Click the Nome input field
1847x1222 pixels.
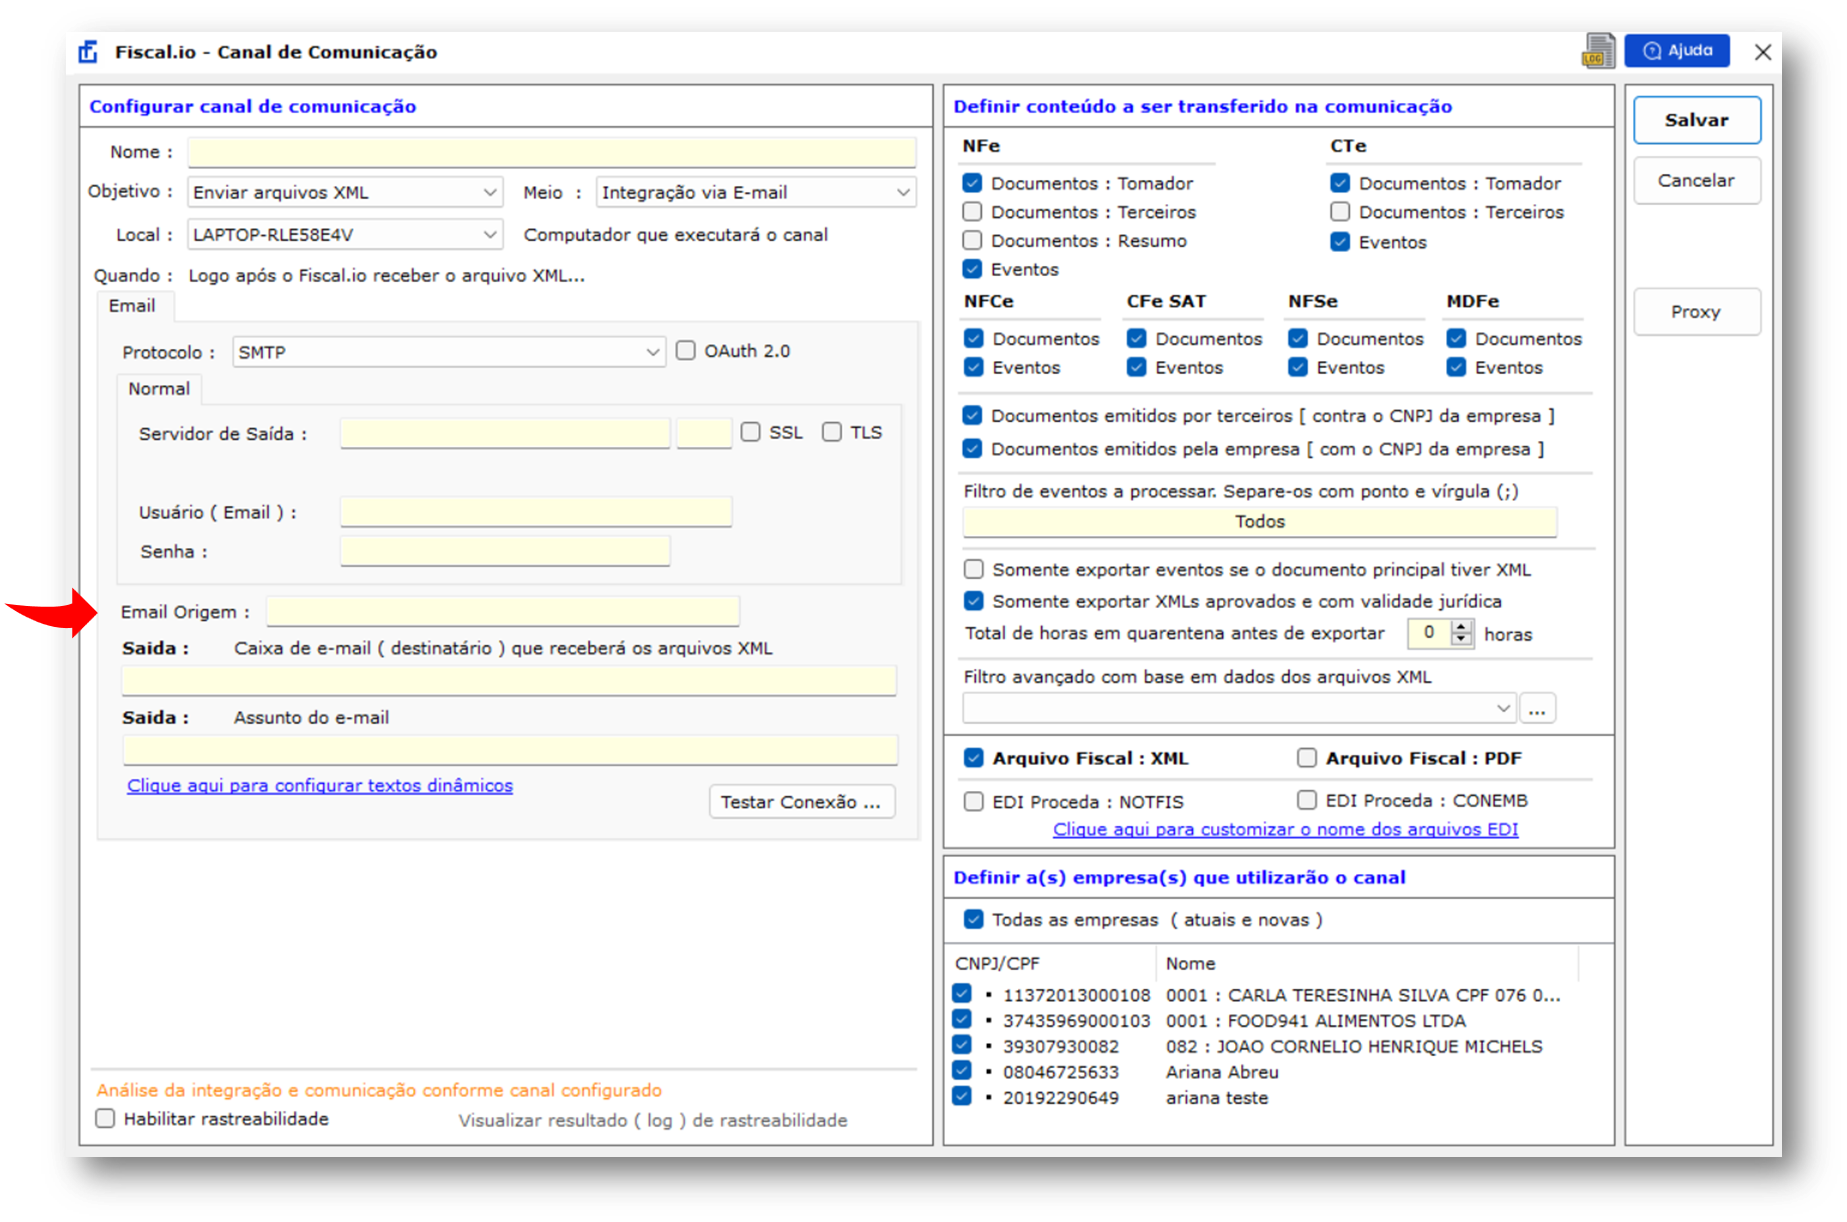click(552, 152)
